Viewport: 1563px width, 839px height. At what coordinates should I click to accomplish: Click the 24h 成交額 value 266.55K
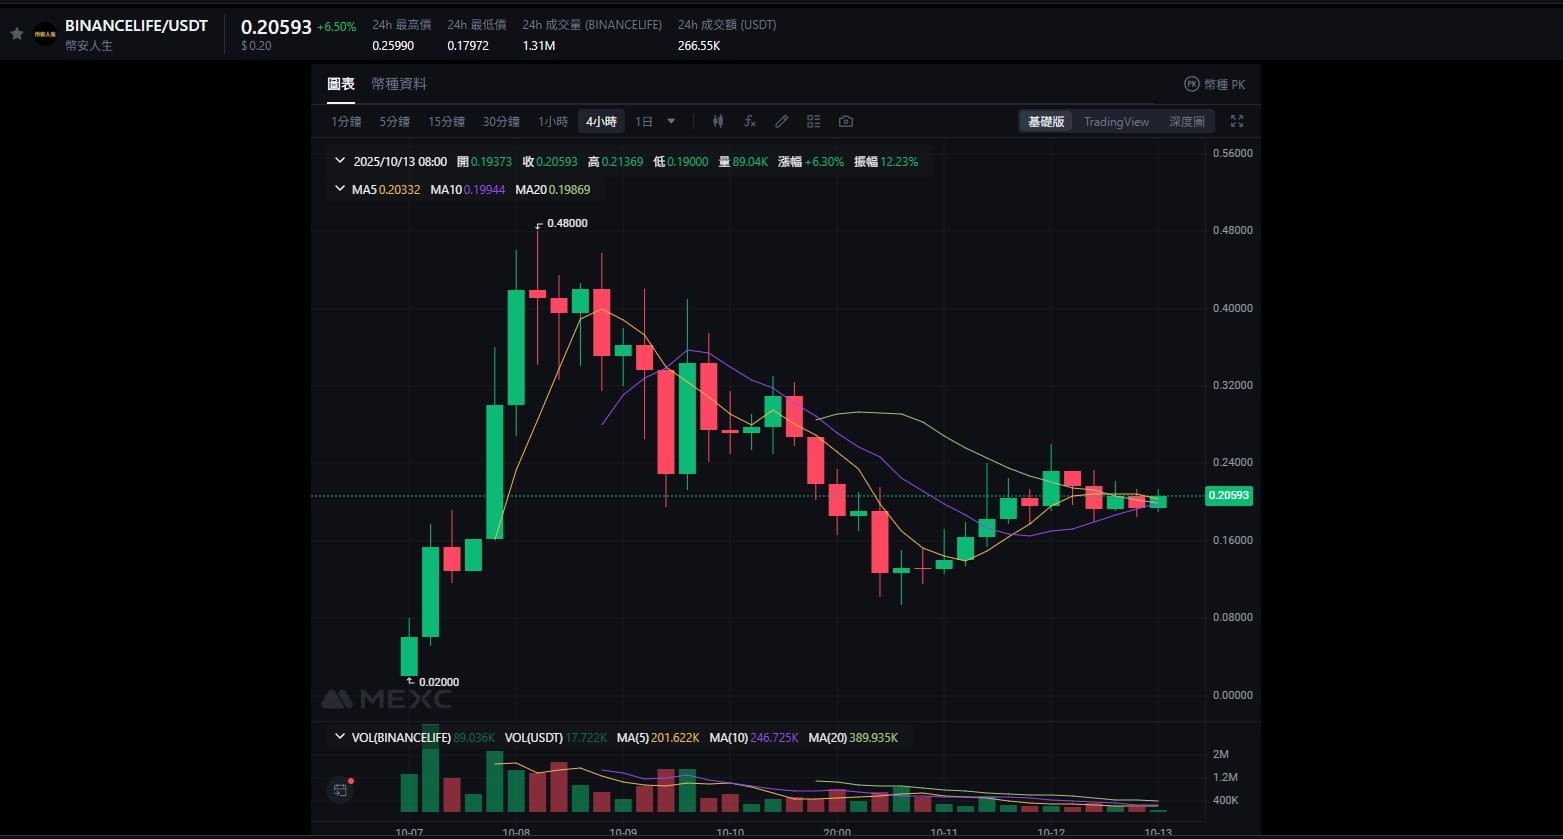pyautogui.click(x=699, y=45)
